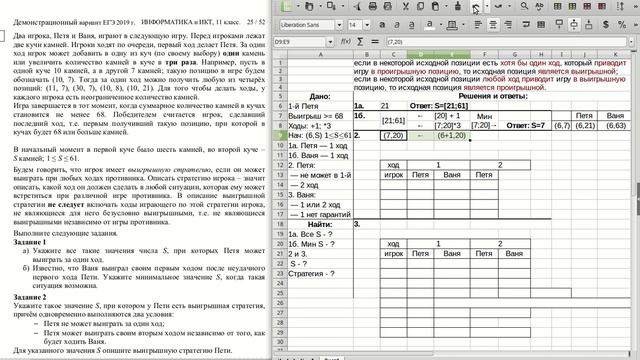Click the Print icon
Screen dimensions: 640x360
[372, 6]
